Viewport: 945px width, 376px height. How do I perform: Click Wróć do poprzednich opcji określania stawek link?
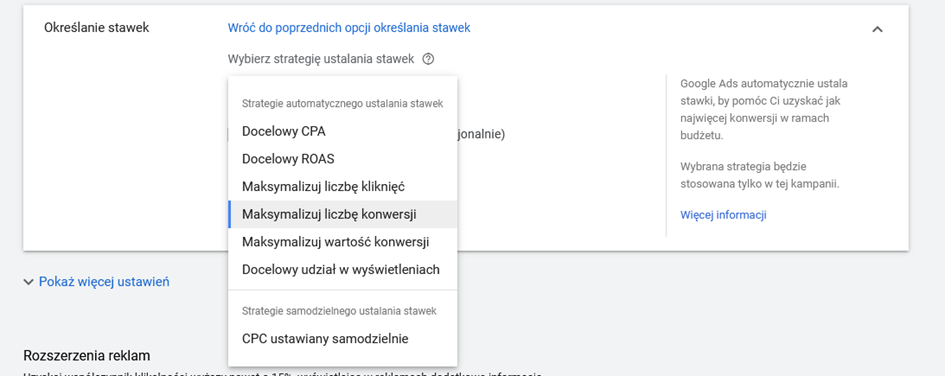pyautogui.click(x=349, y=28)
